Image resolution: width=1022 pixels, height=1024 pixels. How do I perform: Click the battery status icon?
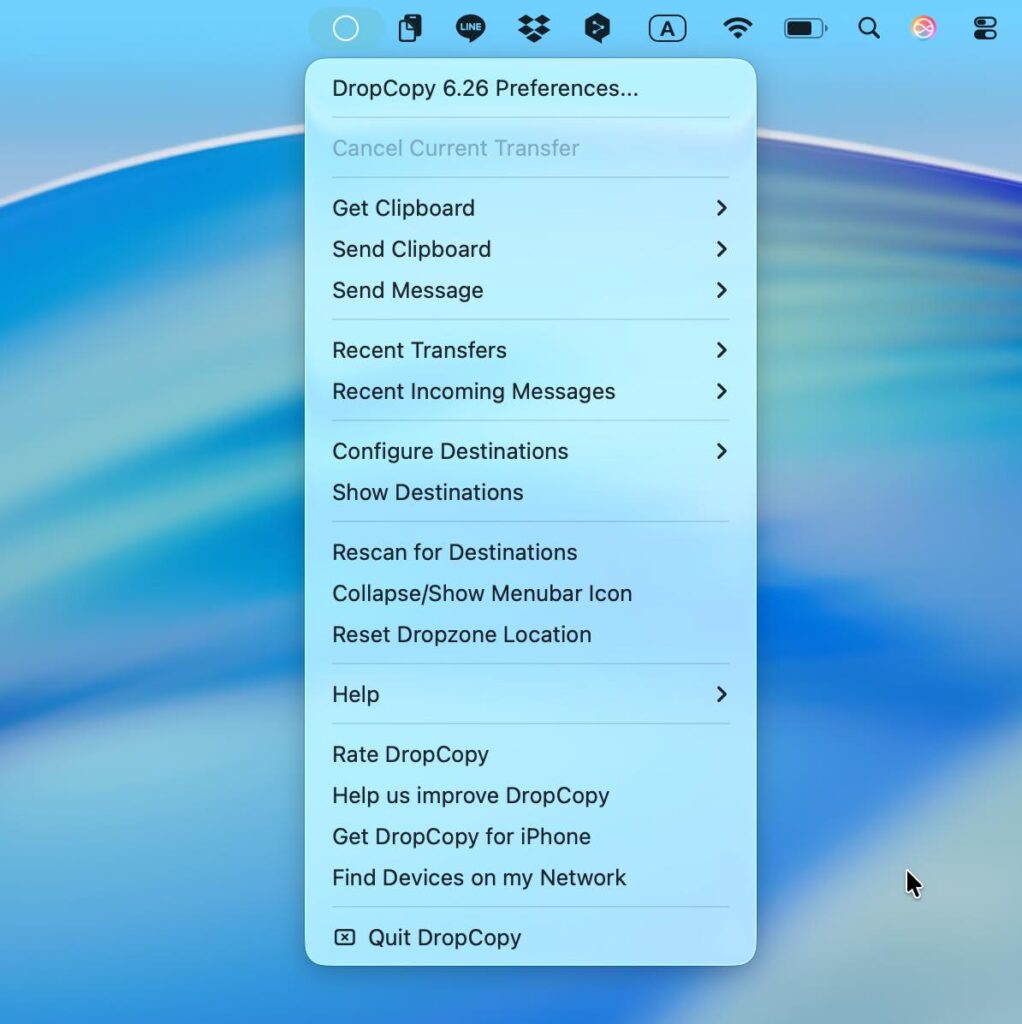click(x=805, y=29)
